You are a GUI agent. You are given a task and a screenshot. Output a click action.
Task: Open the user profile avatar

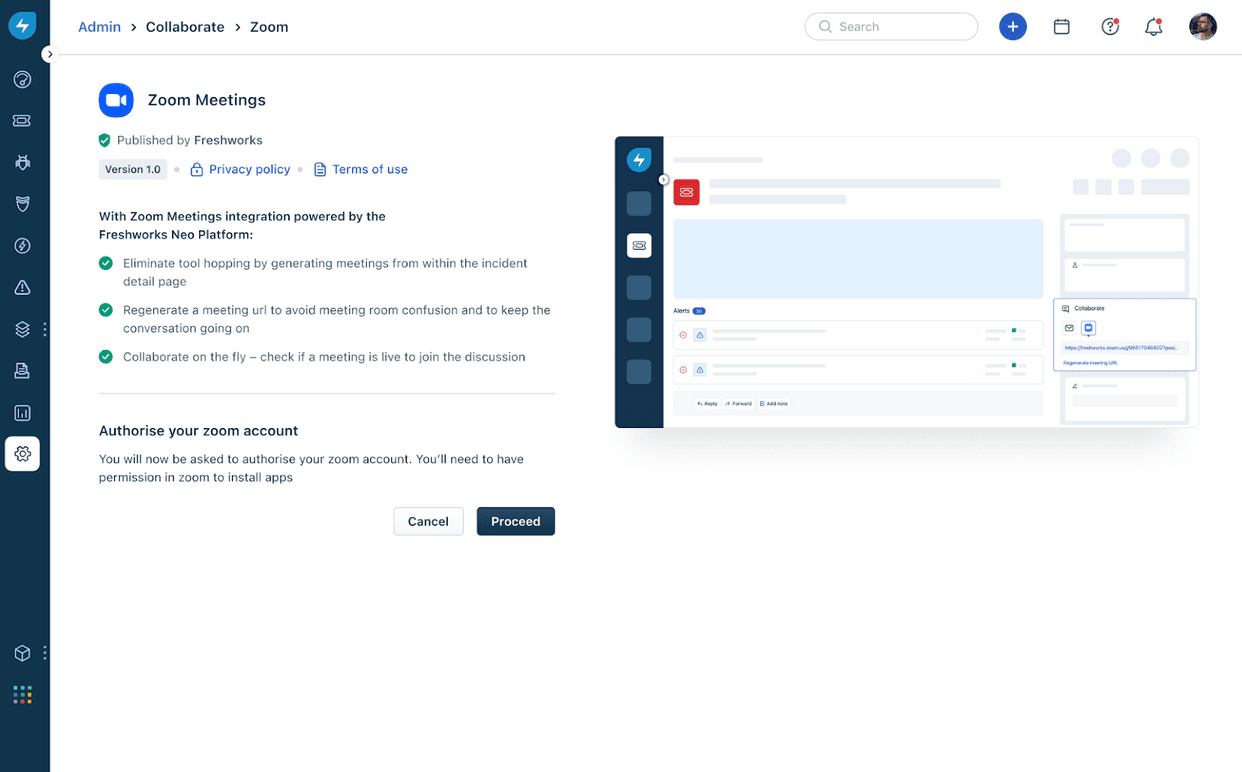pyautogui.click(x=1203, y=27)
